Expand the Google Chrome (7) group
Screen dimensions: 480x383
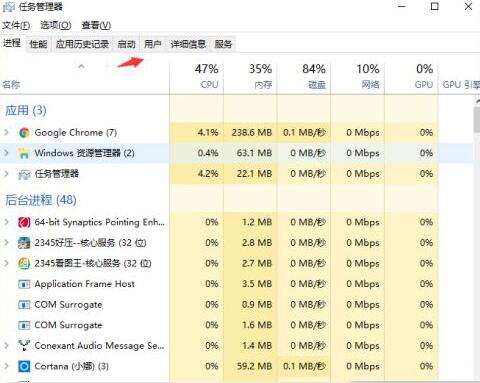(x=6, y=133)
